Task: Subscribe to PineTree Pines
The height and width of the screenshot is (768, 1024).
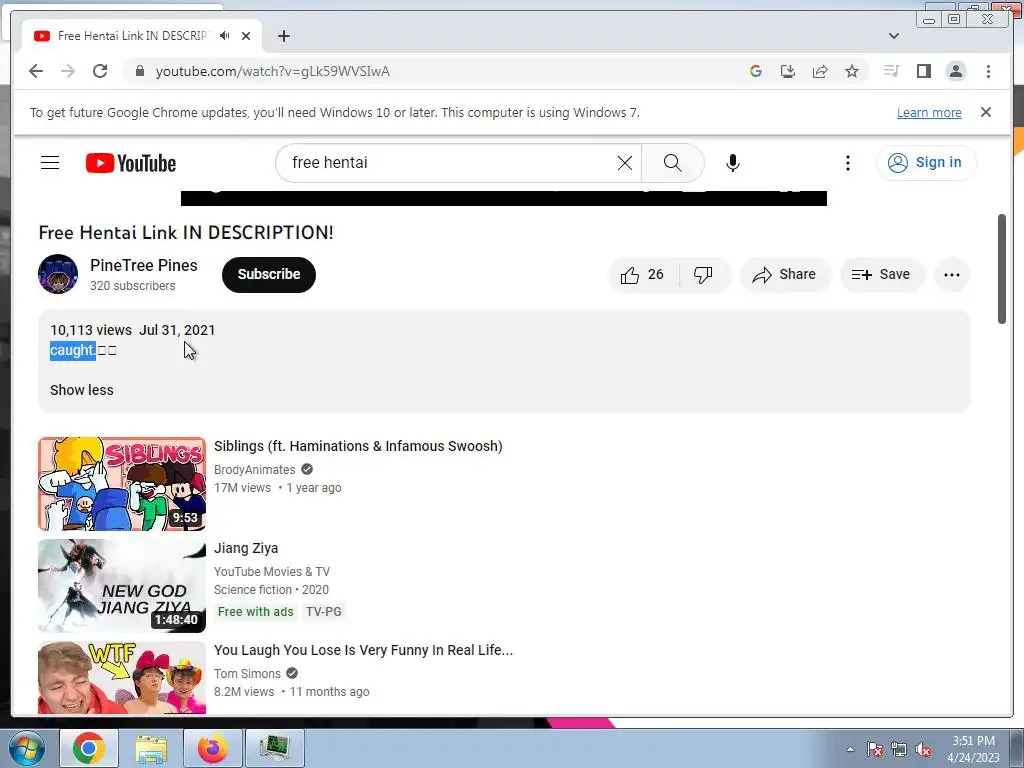Action: [268, 274]
